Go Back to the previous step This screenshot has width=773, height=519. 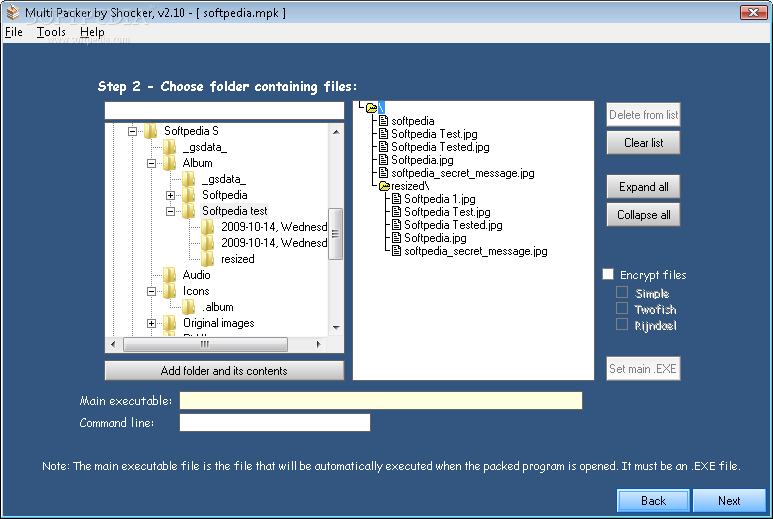[653, 501]
